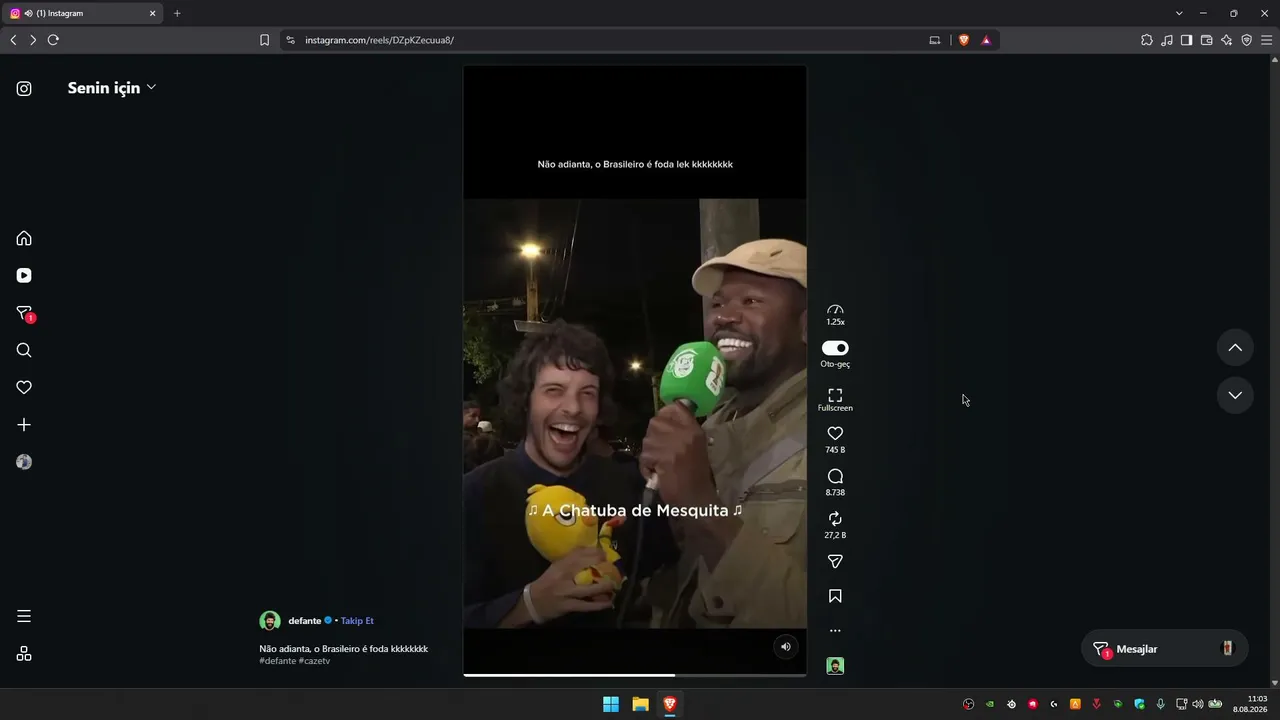
Task: Open browser extensions puzzle icon
Action: 1147,40
